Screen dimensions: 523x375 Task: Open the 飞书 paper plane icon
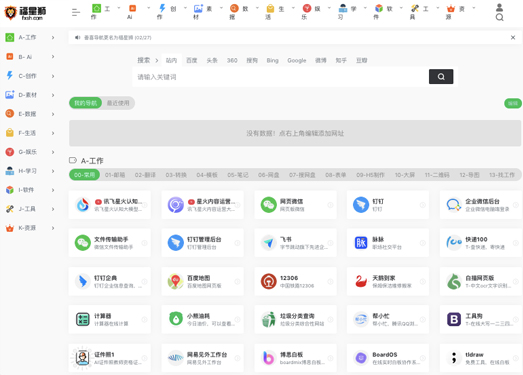tap(269, 243)
